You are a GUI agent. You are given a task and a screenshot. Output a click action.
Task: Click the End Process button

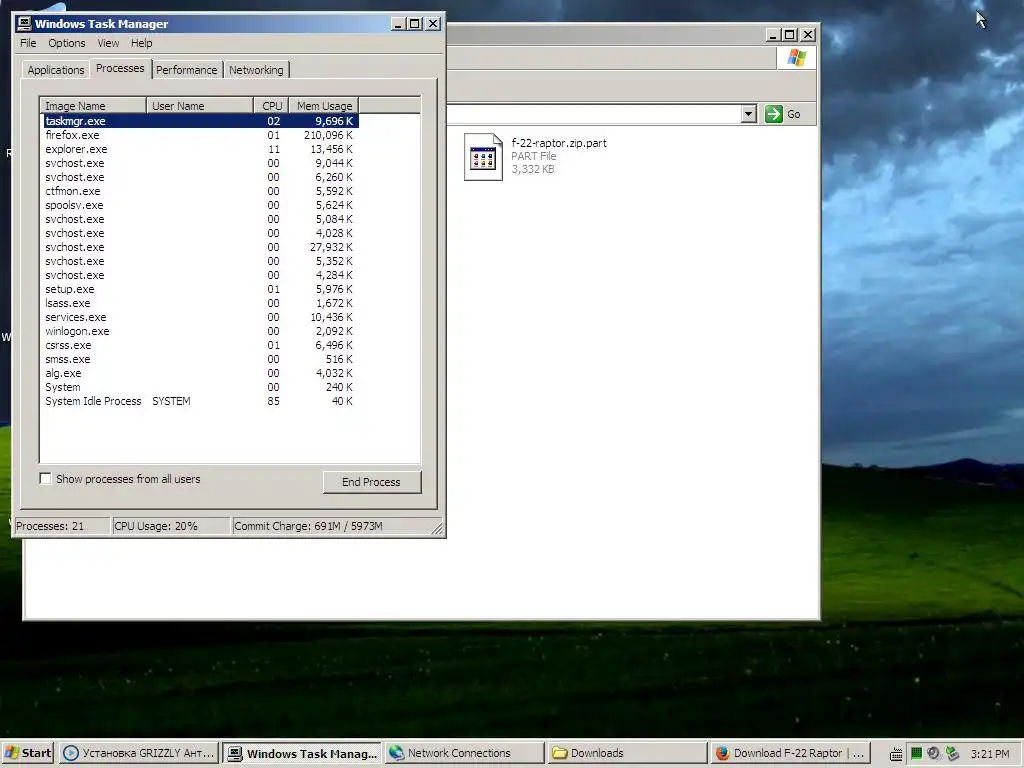(372, 482)
